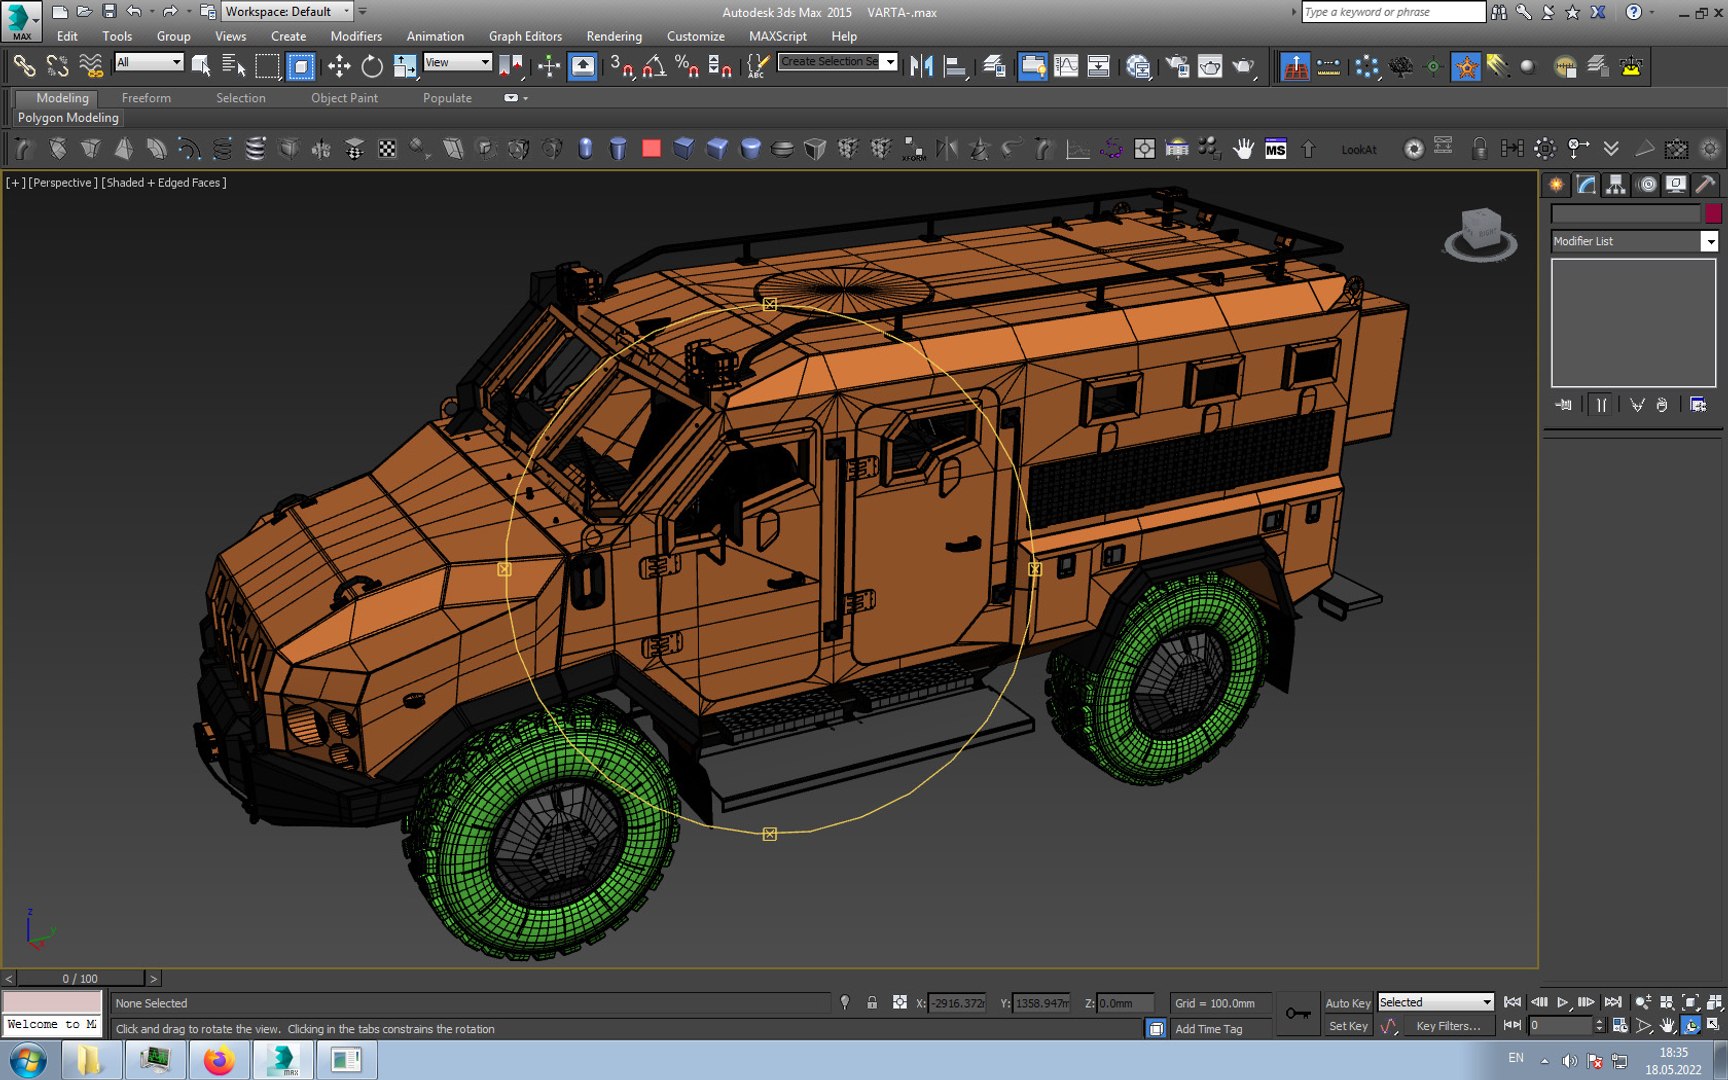Open the key filter Selected dropdown
Viewport: 1728px width, 1080px height.
click(1435, 1002)
